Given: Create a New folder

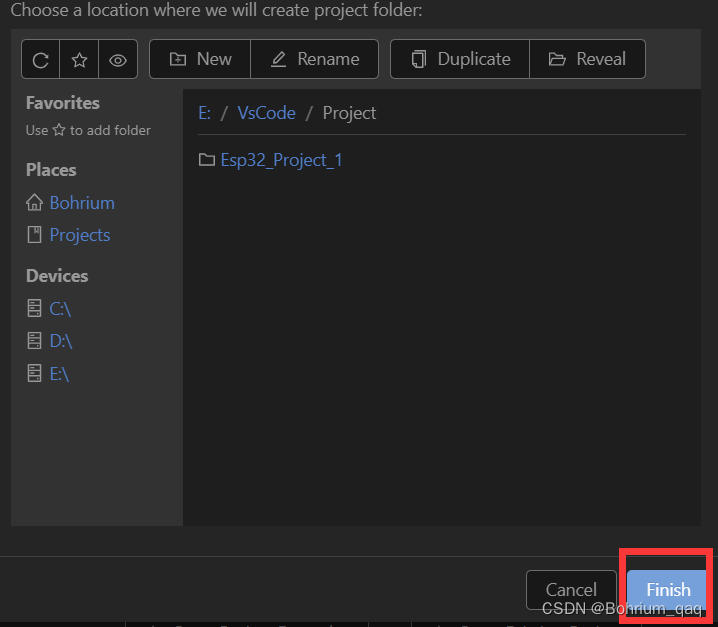Looking at the screenshot, I should 200,59.
